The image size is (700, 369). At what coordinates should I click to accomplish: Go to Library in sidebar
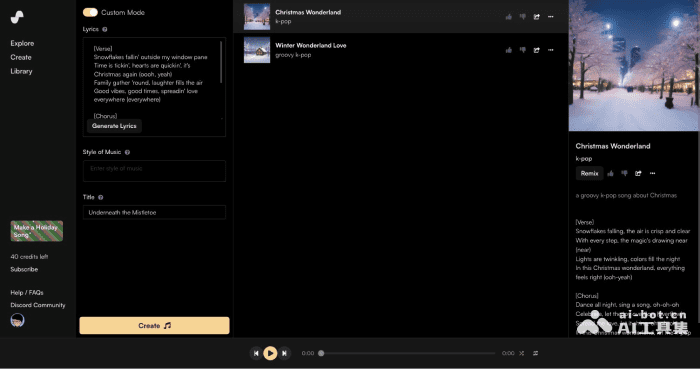pyautogui.click(x=21, y=71)
